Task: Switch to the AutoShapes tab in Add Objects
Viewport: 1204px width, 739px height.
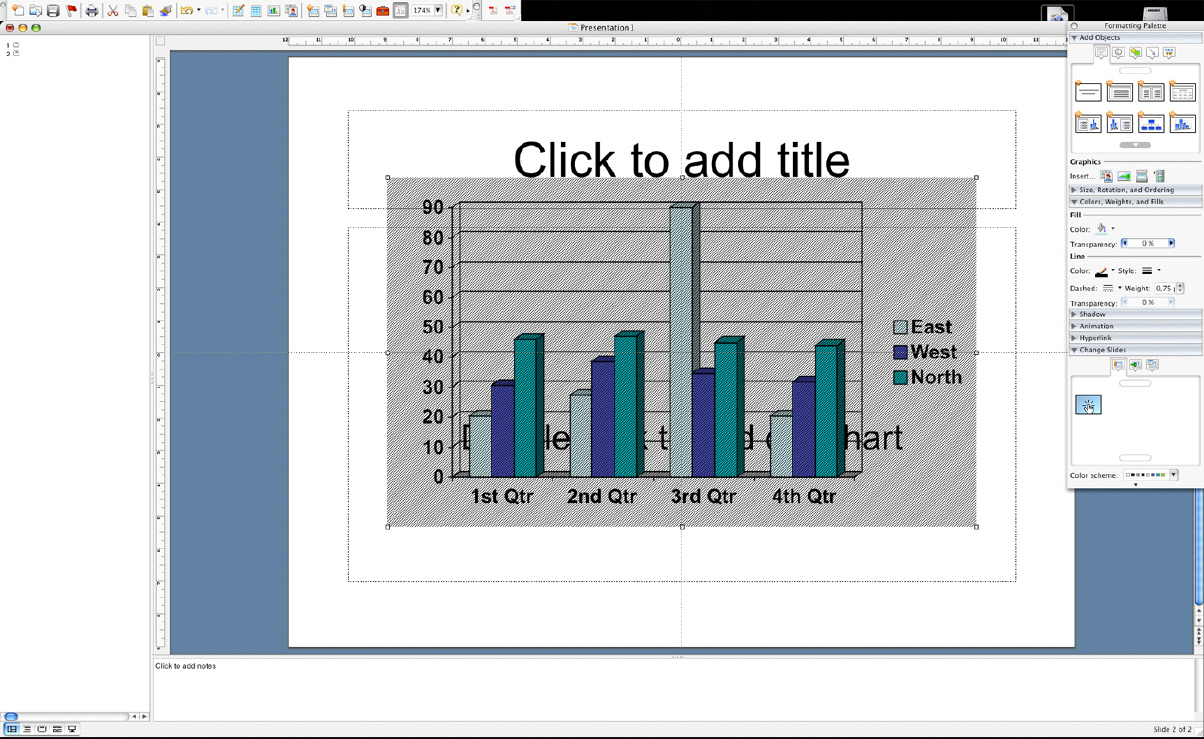Action: 1135,52
